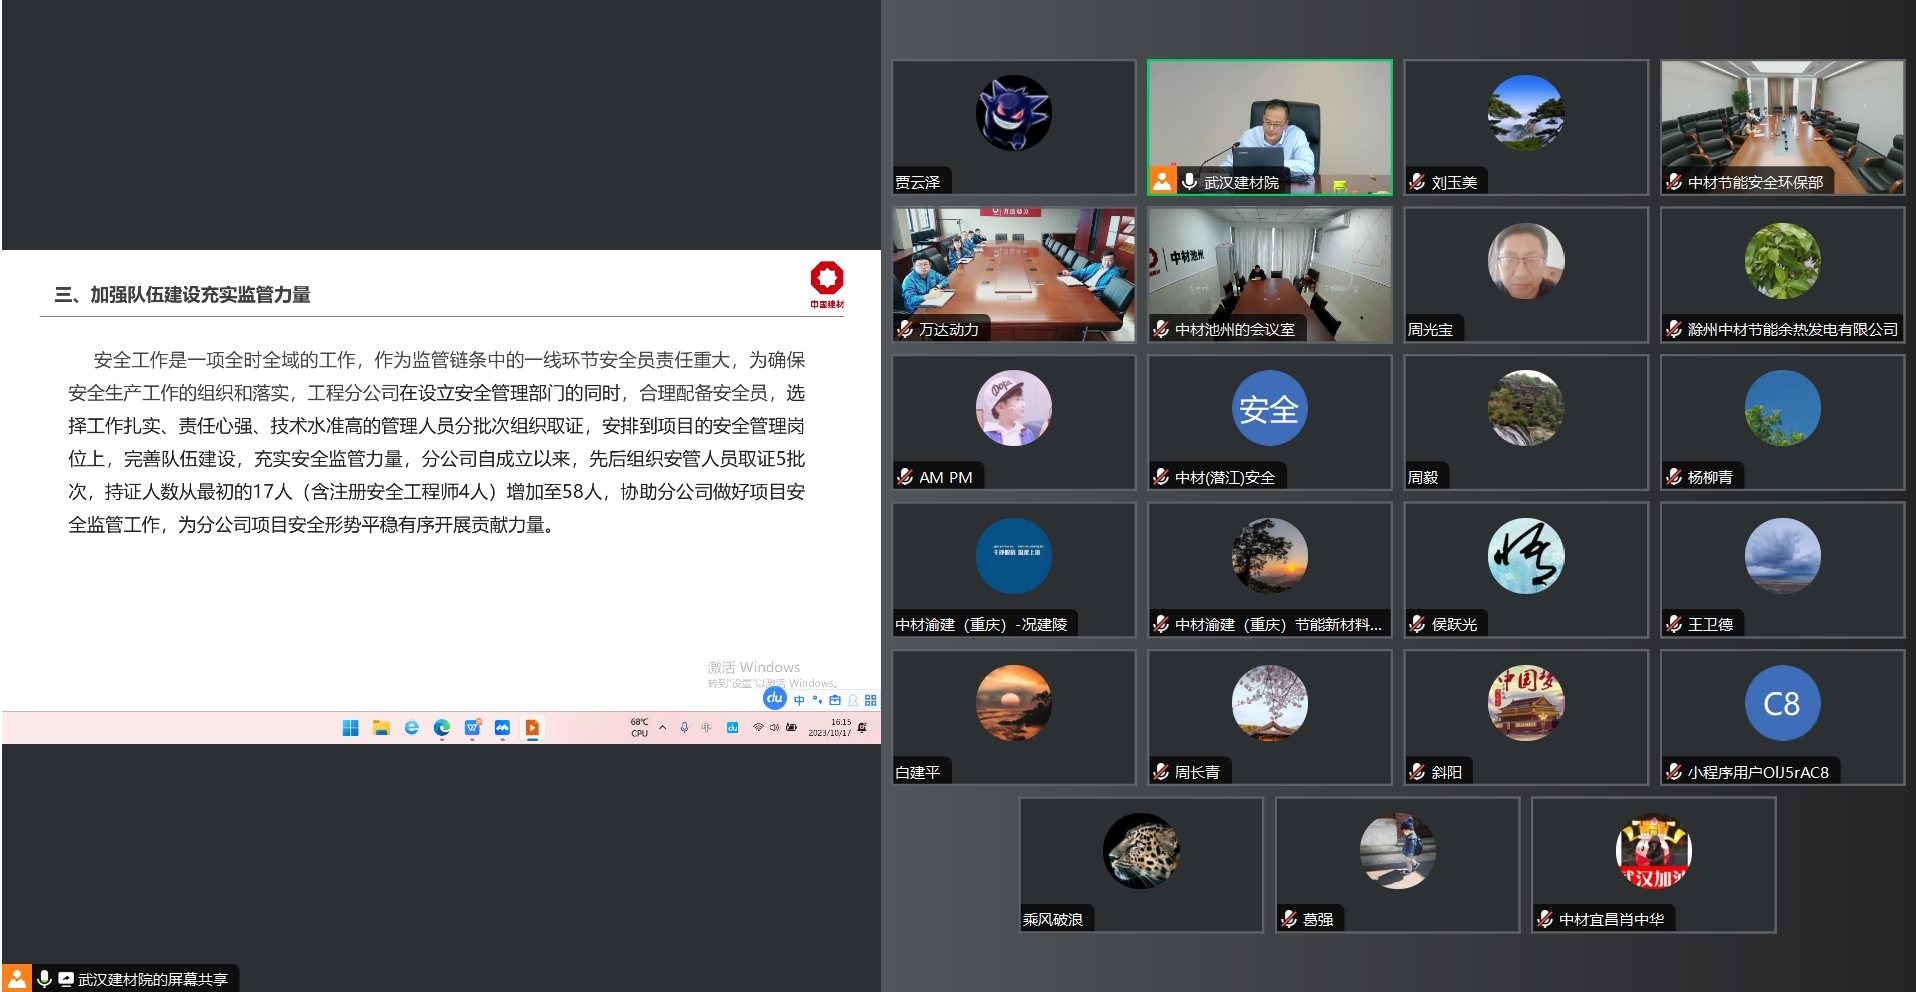Toggle microphone icon on 武汉建材院 video tile
This screenshot has height=992, width=1916.
click(1189, 181)
